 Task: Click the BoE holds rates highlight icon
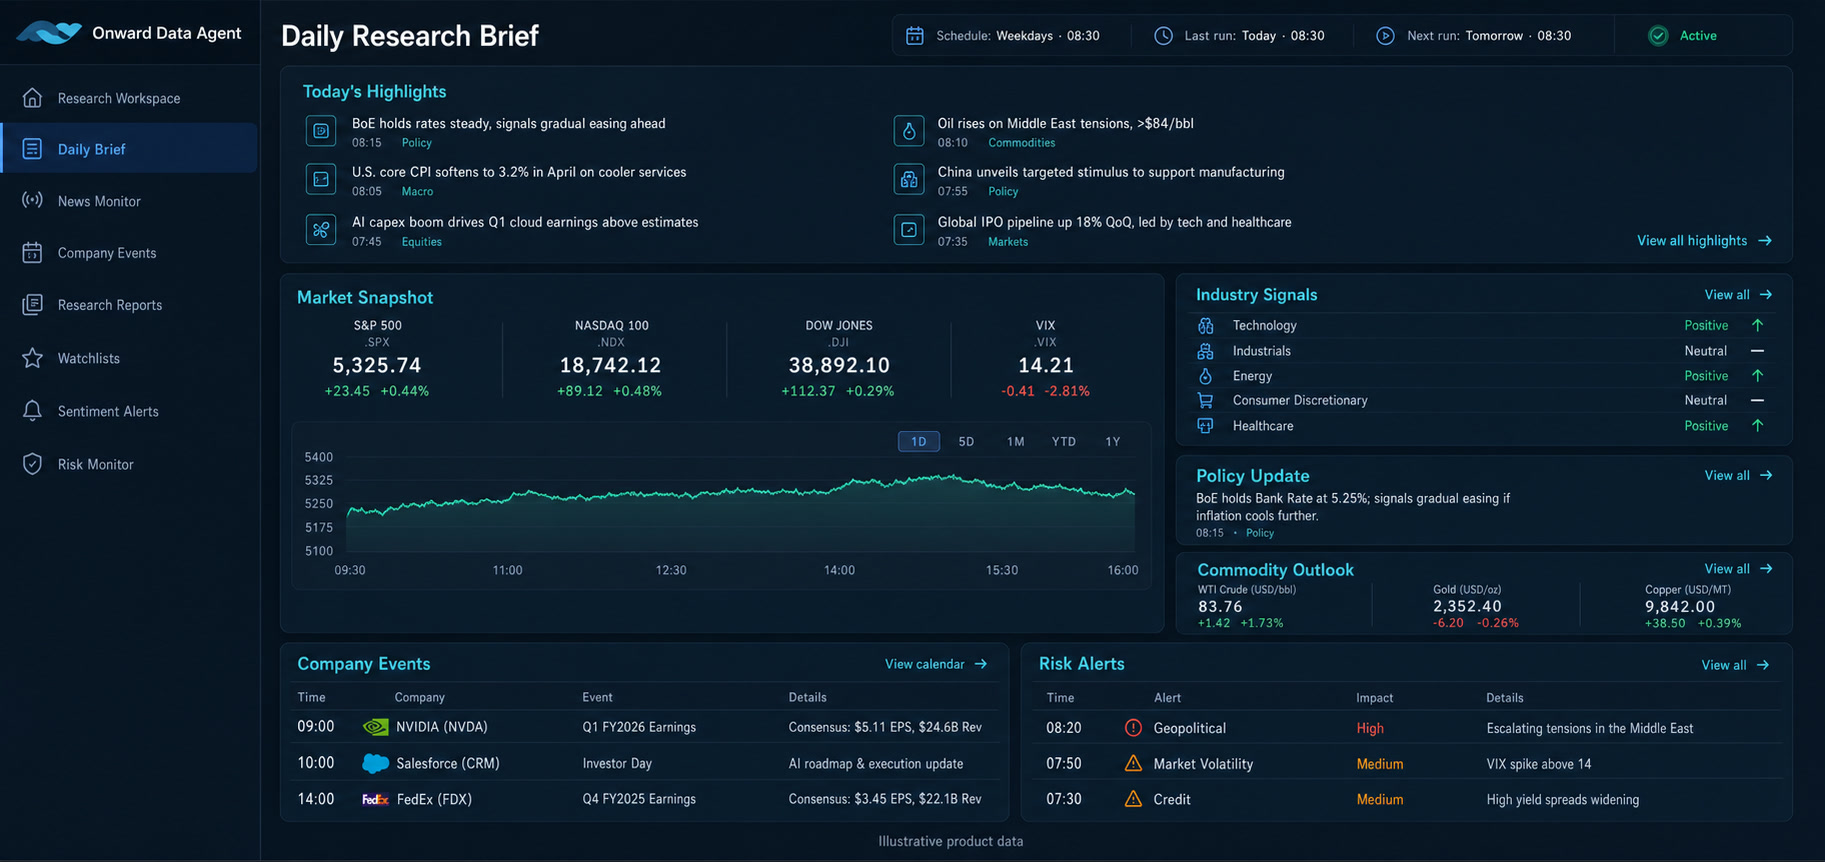coord(321,131)
